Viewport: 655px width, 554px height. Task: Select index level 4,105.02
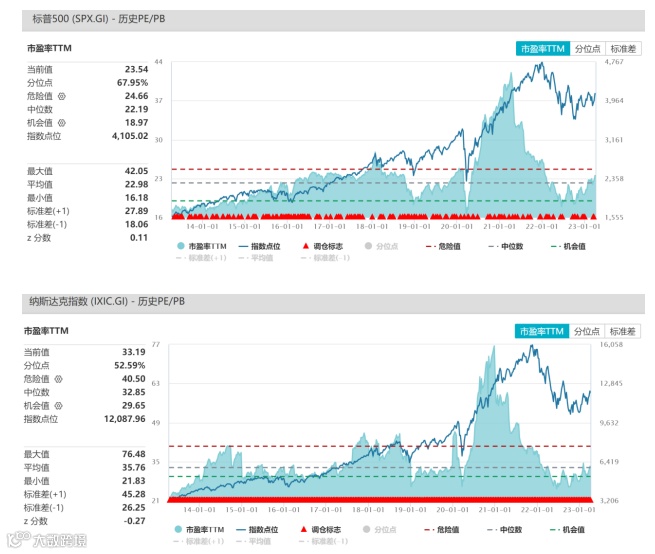click(130, 136)
